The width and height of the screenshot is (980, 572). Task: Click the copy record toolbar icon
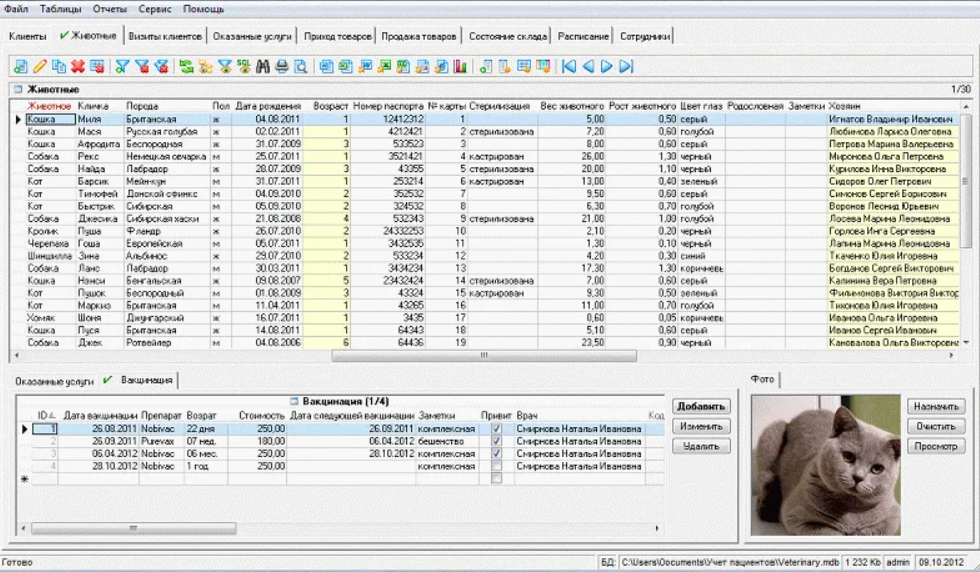pyautogui.click(x=59, y=66)
